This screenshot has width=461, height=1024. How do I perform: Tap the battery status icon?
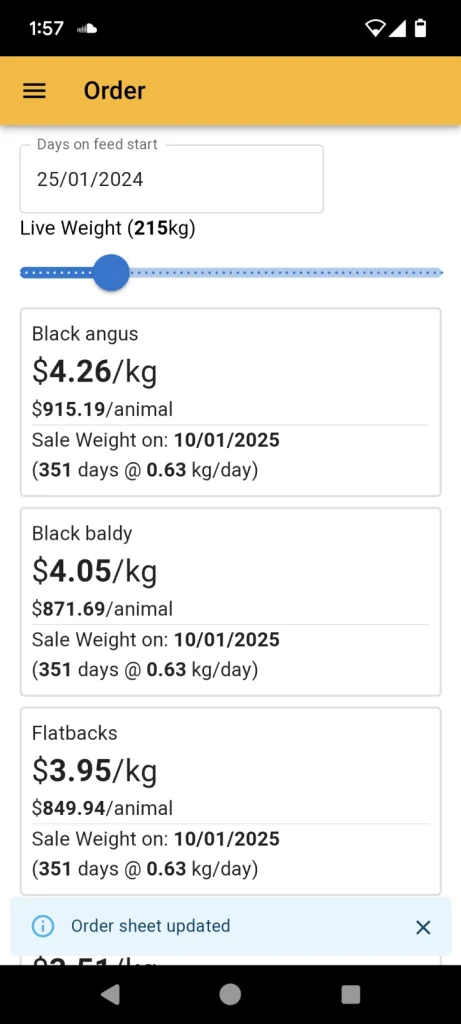click(421, 28)
